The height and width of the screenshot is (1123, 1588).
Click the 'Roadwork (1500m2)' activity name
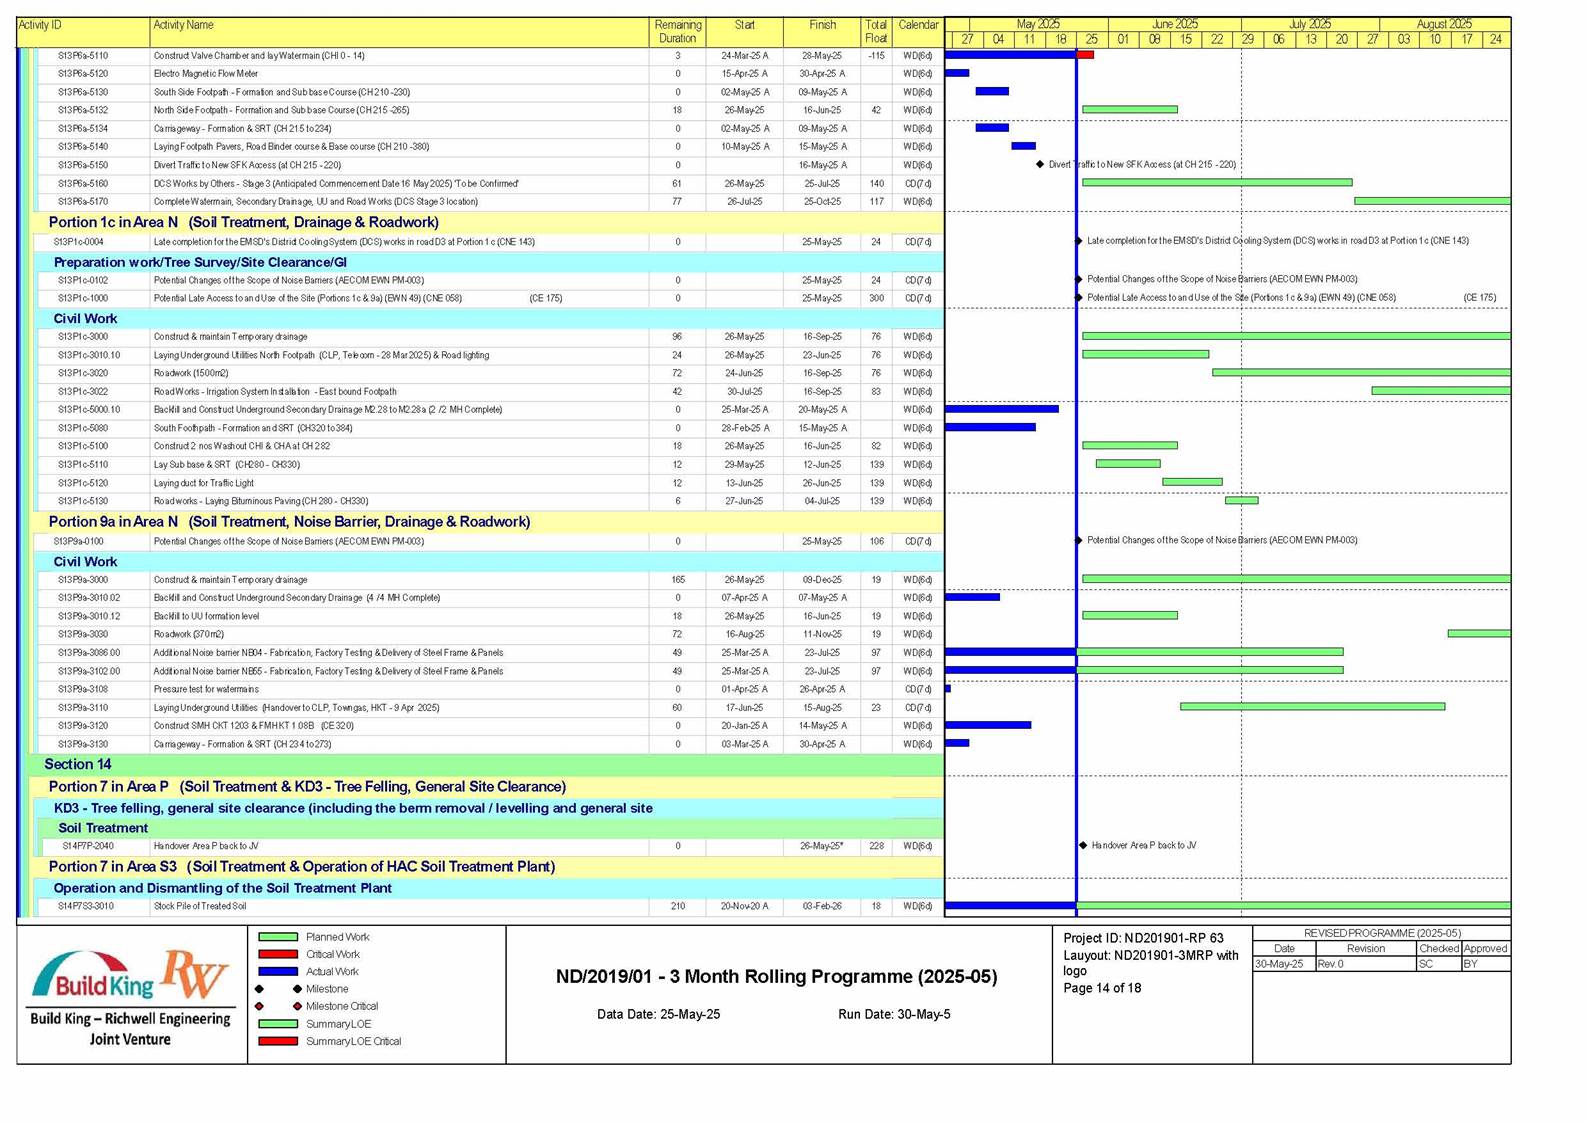(x=191, y=373)
